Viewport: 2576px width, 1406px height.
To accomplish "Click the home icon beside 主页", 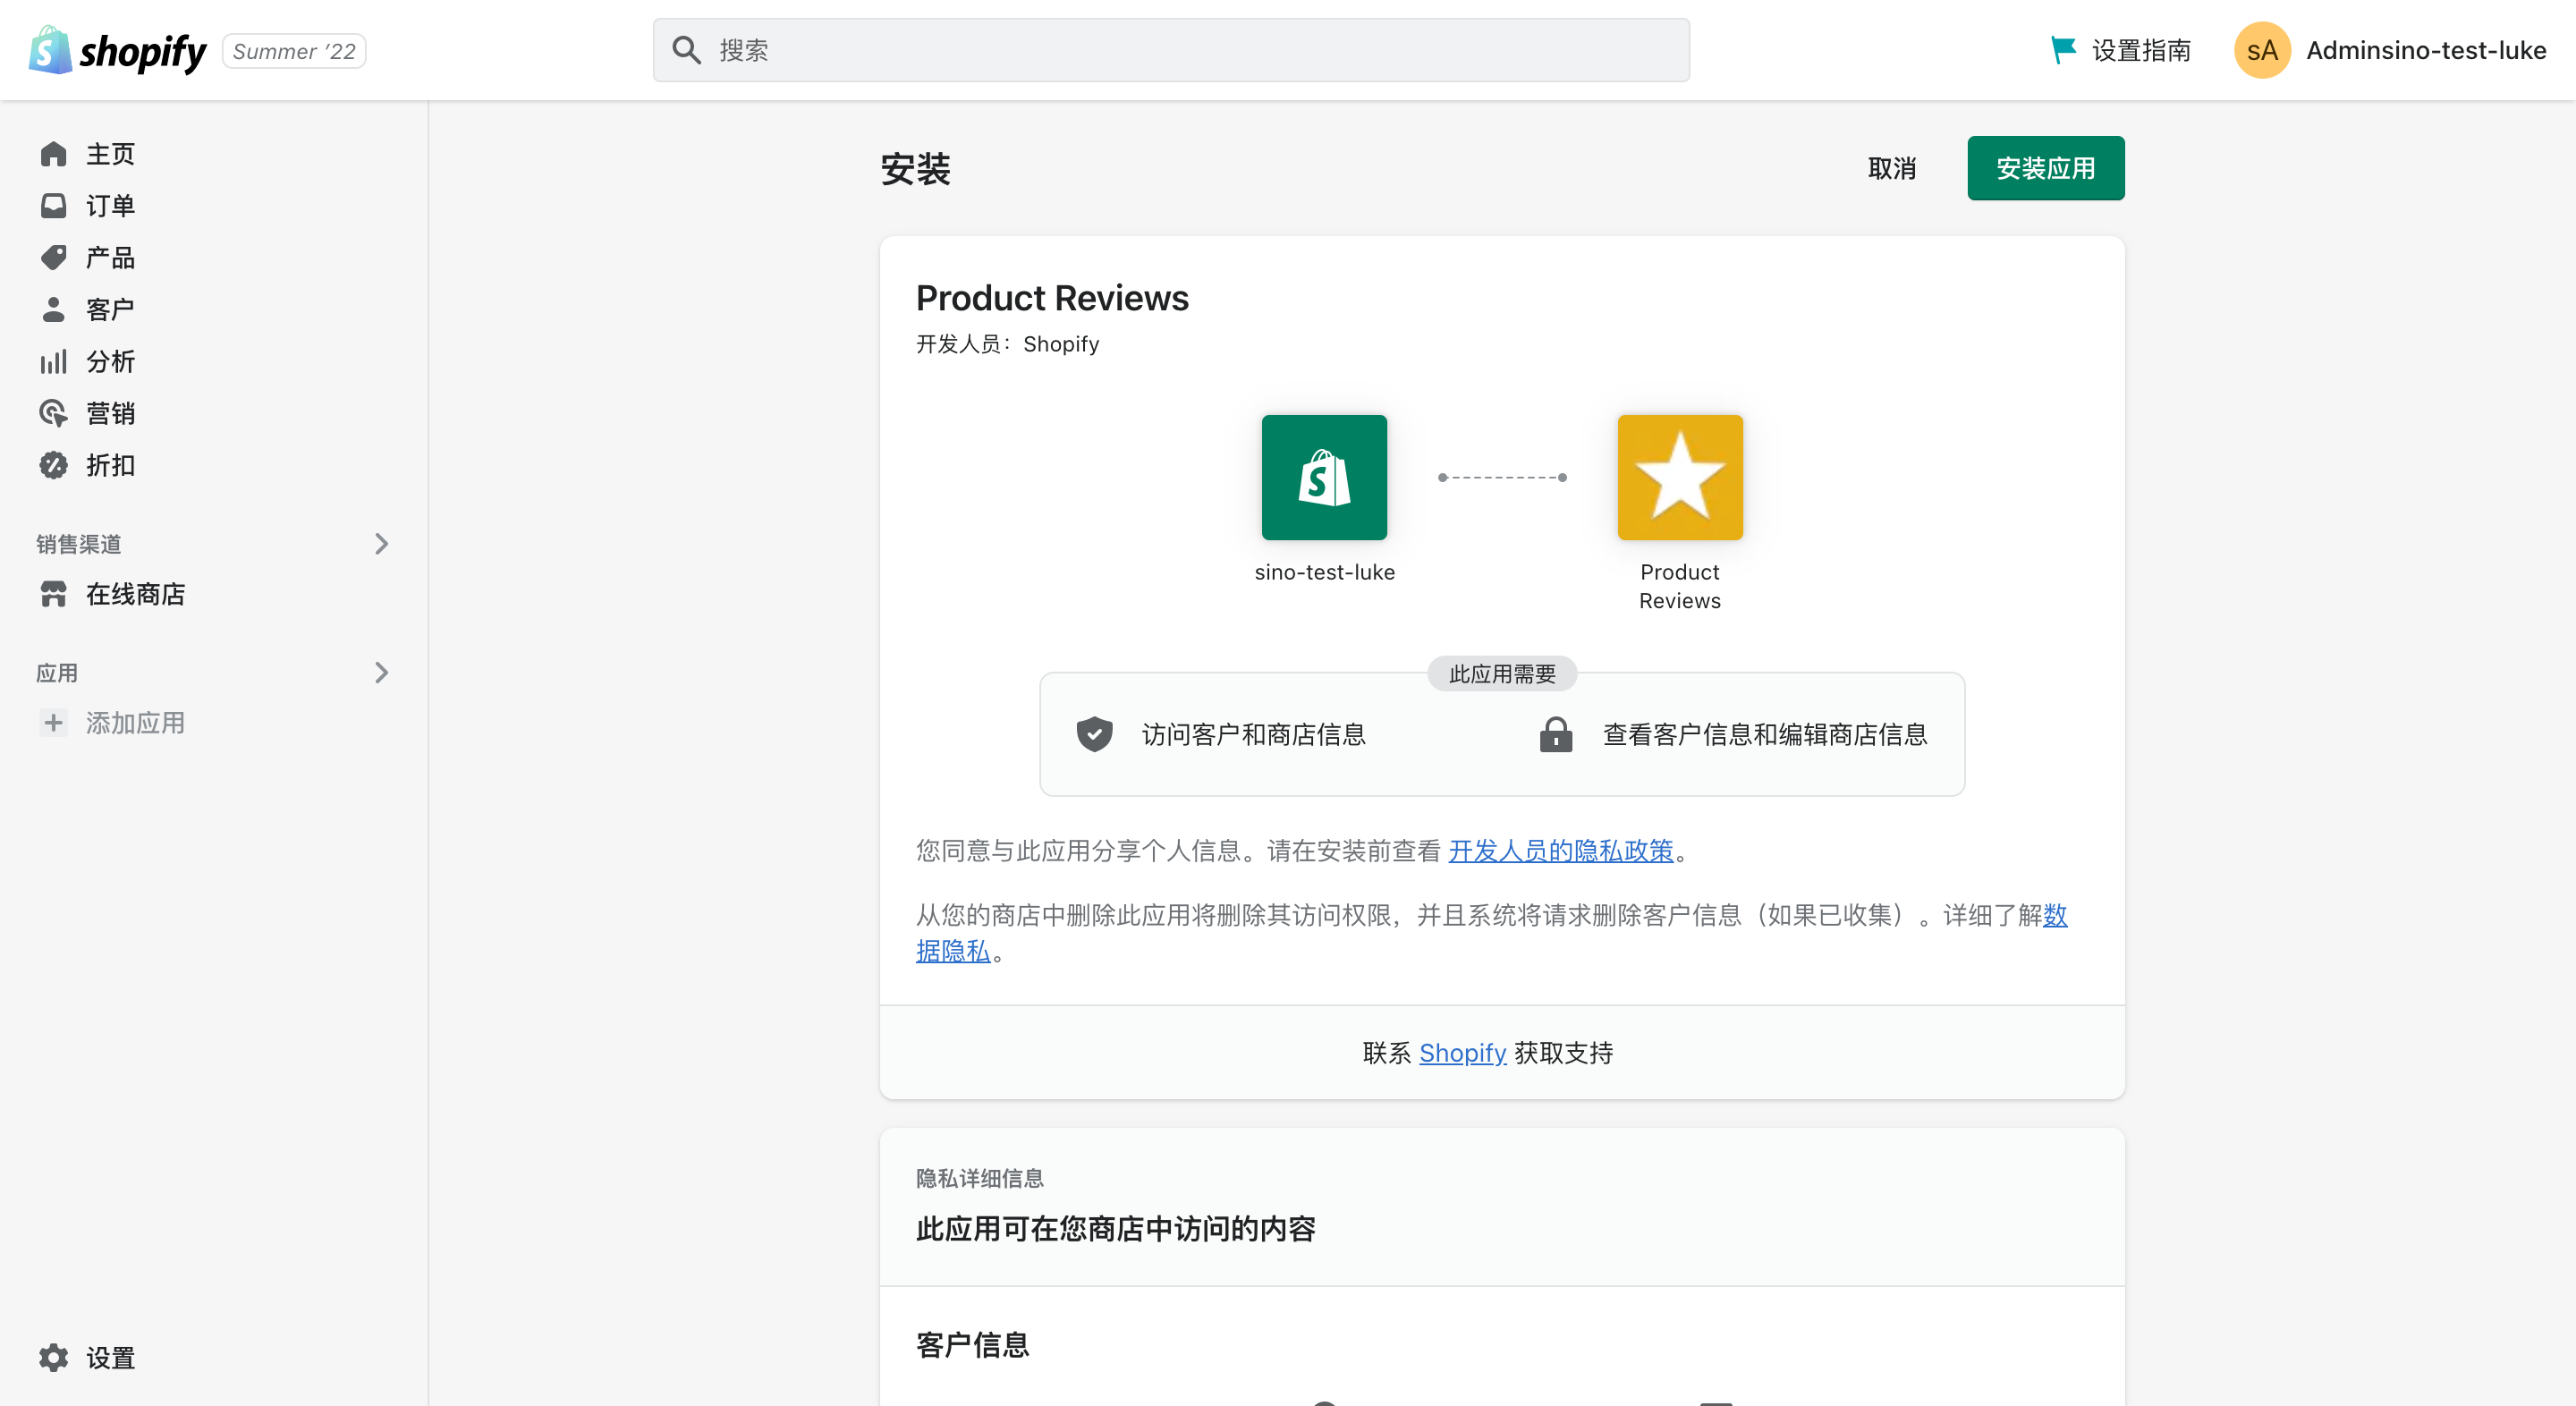I will pyautogui.click(x=53, y=154).
